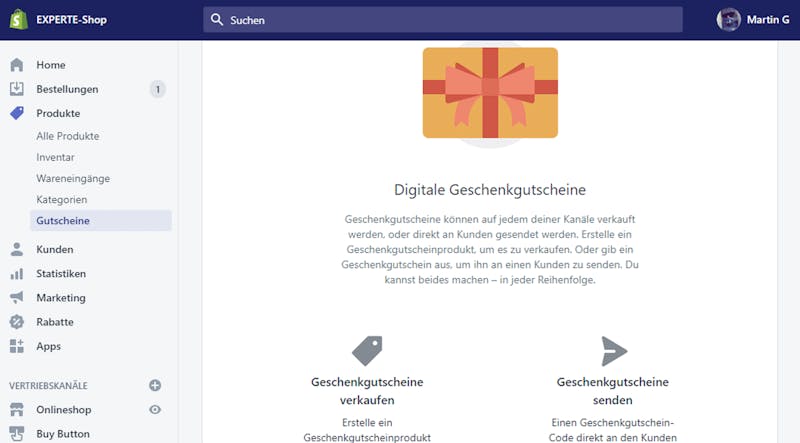Click the gift card illustration

pos(490,93)
